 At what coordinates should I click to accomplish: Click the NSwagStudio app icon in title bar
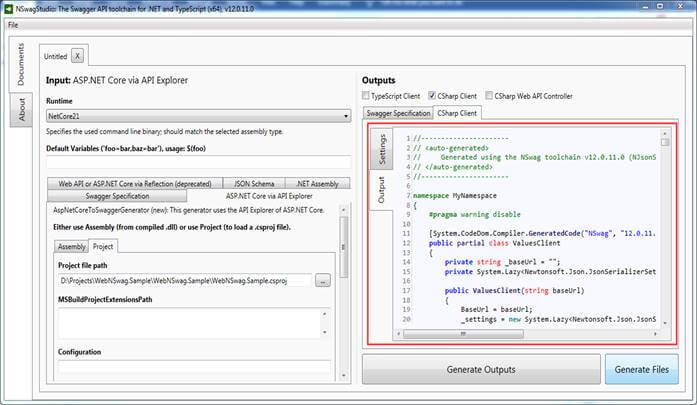click(x=8, y=8)
